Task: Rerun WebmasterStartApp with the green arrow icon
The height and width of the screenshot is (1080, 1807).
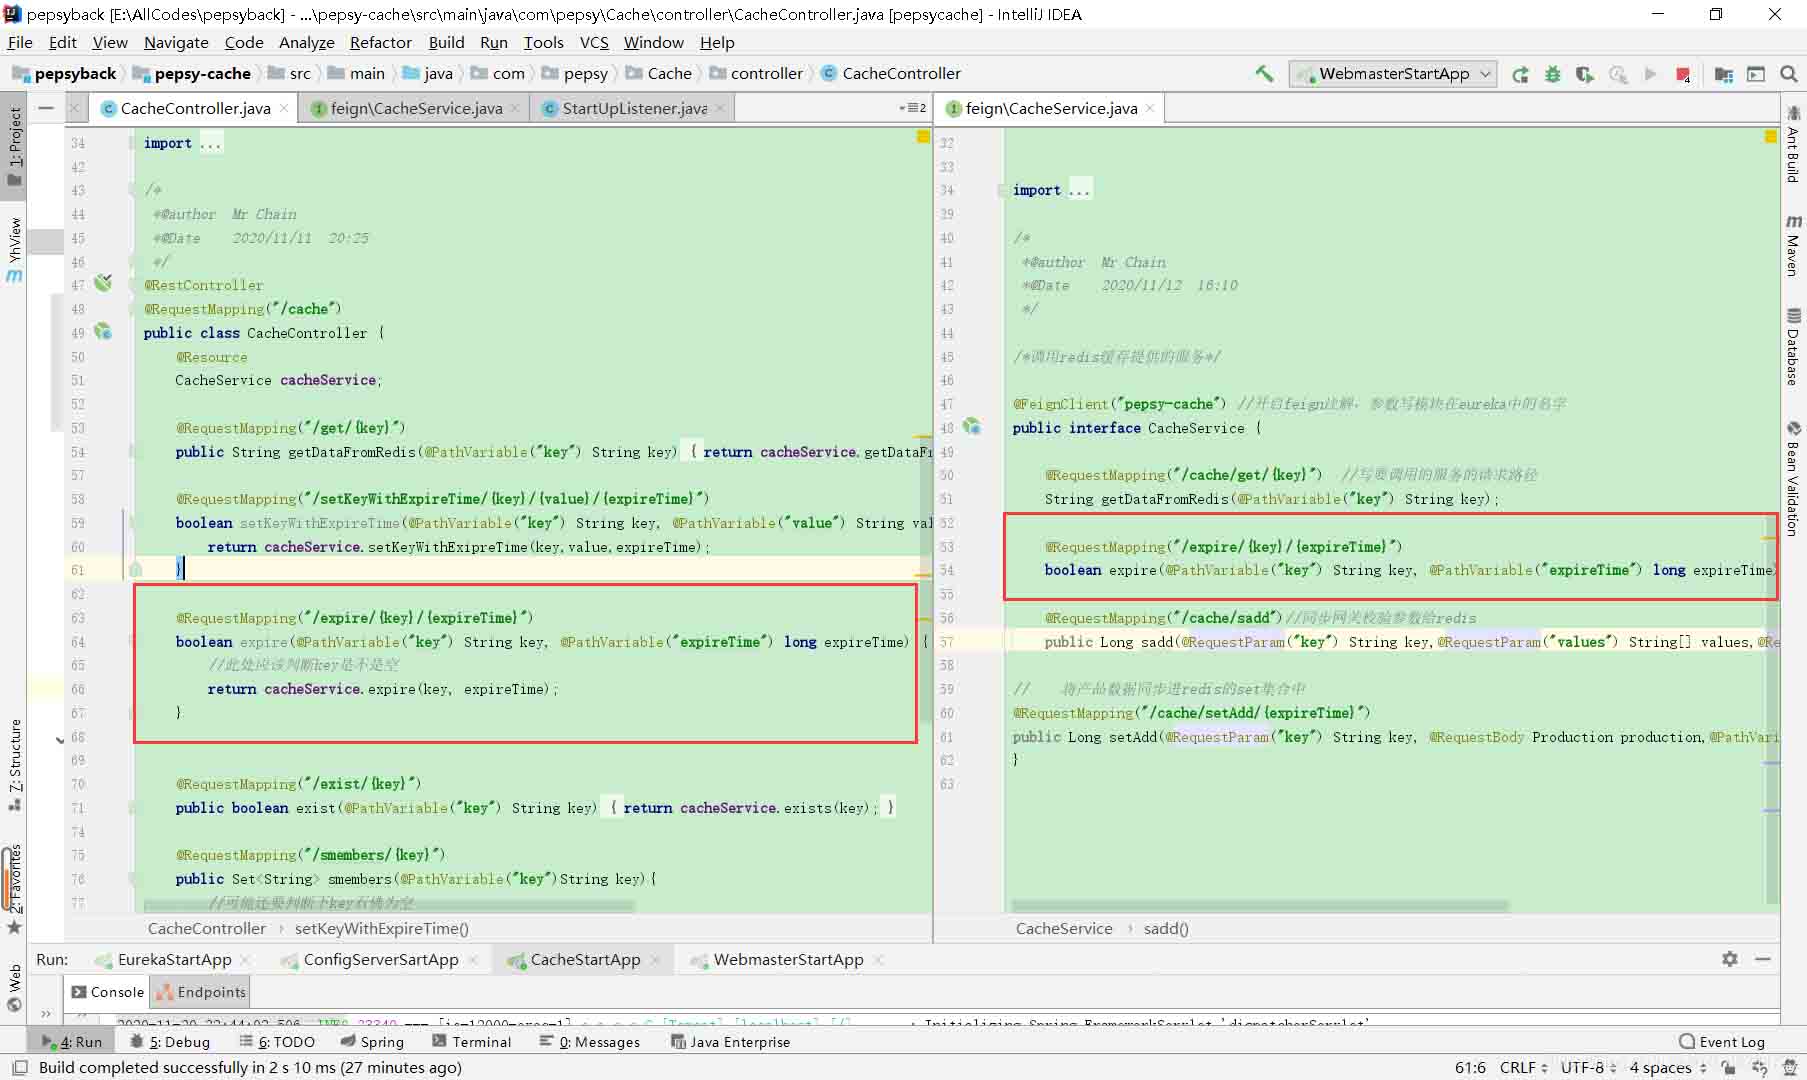Action: pyautogui.click(x=1520, y=74)
